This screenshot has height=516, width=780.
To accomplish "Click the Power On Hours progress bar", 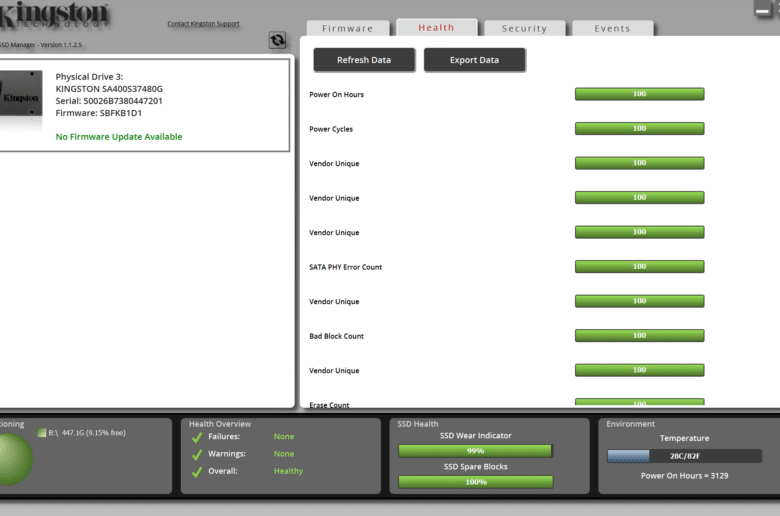I will click(x=640, y=94).
